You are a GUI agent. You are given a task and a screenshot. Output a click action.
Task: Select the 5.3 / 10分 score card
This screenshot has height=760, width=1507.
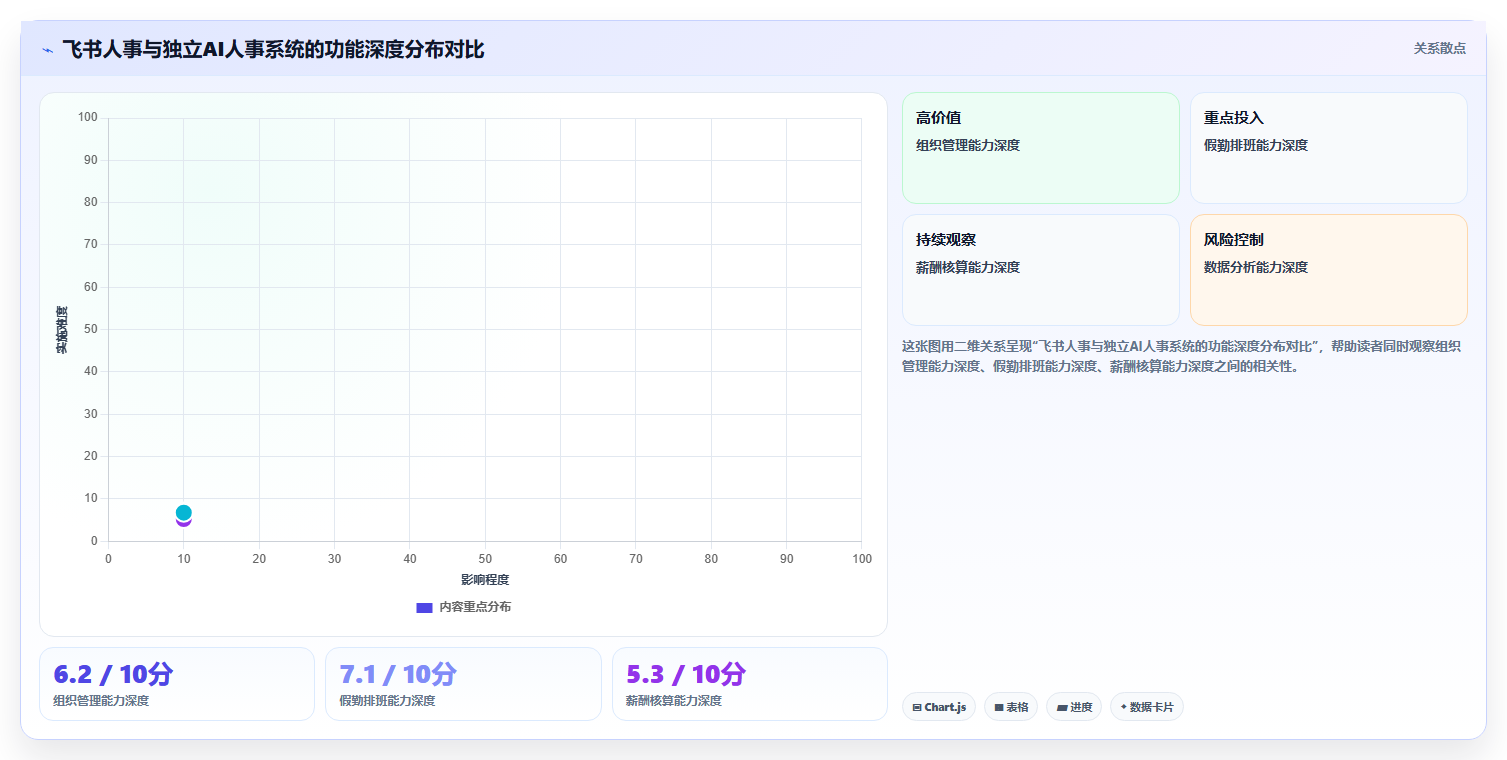[x=750, y=684]
